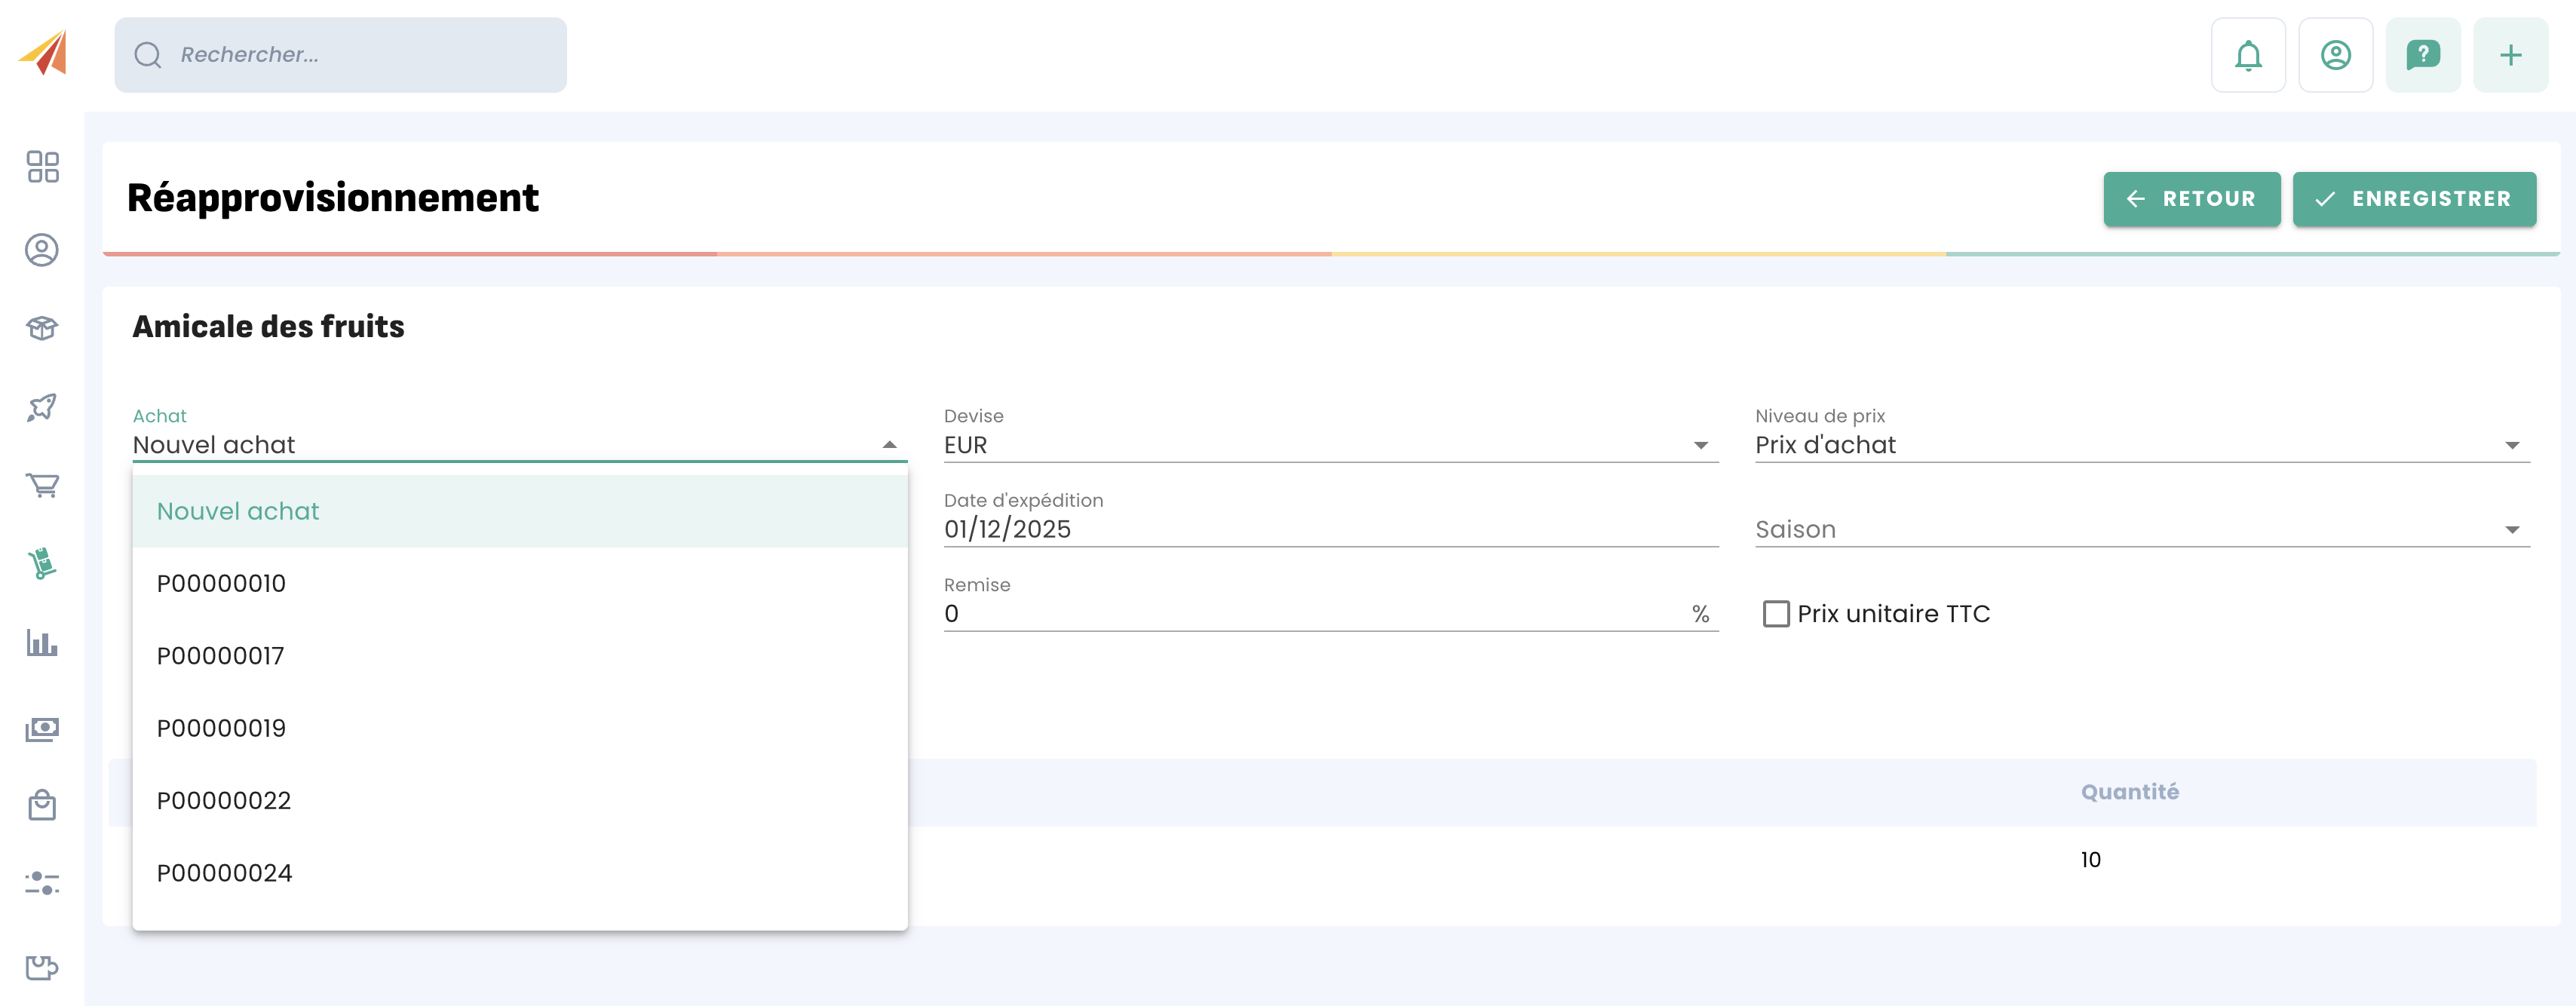Open the sliders settings icon in sidebar
2576x1006 pixels.
pos(42,883)
